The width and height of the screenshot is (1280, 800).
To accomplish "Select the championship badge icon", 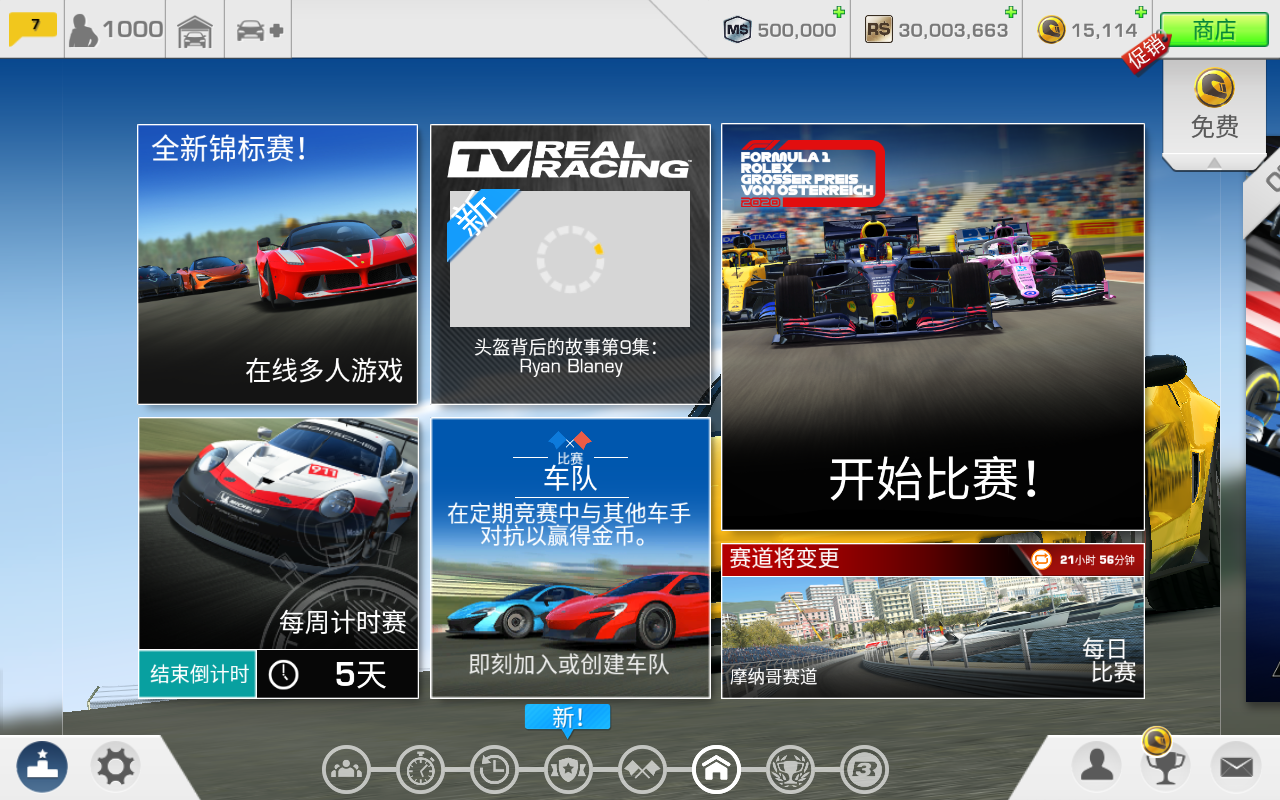I will click(568, 769).
